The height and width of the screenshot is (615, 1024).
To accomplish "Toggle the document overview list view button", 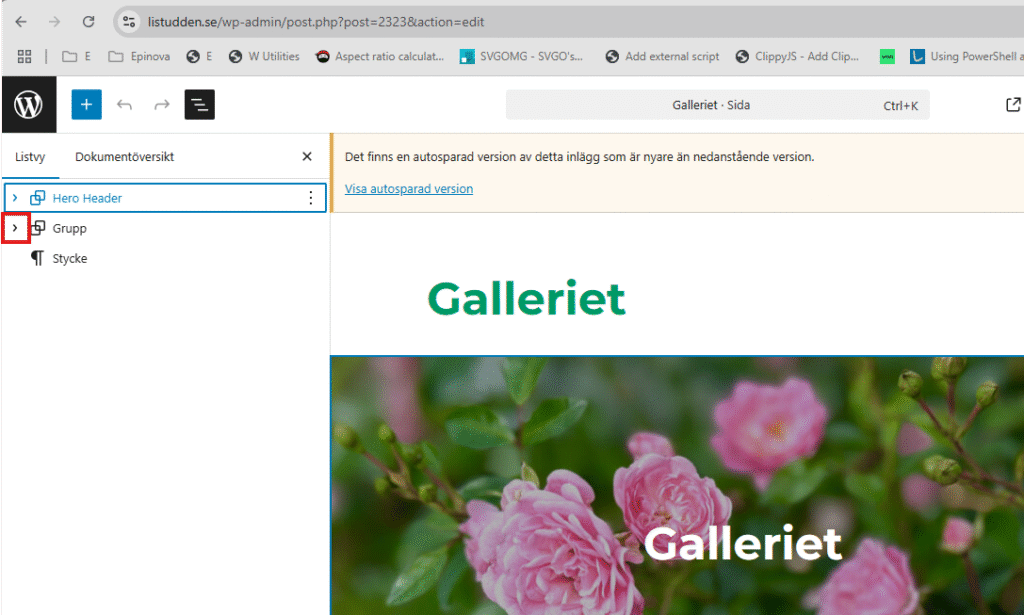I will [199, 104].
